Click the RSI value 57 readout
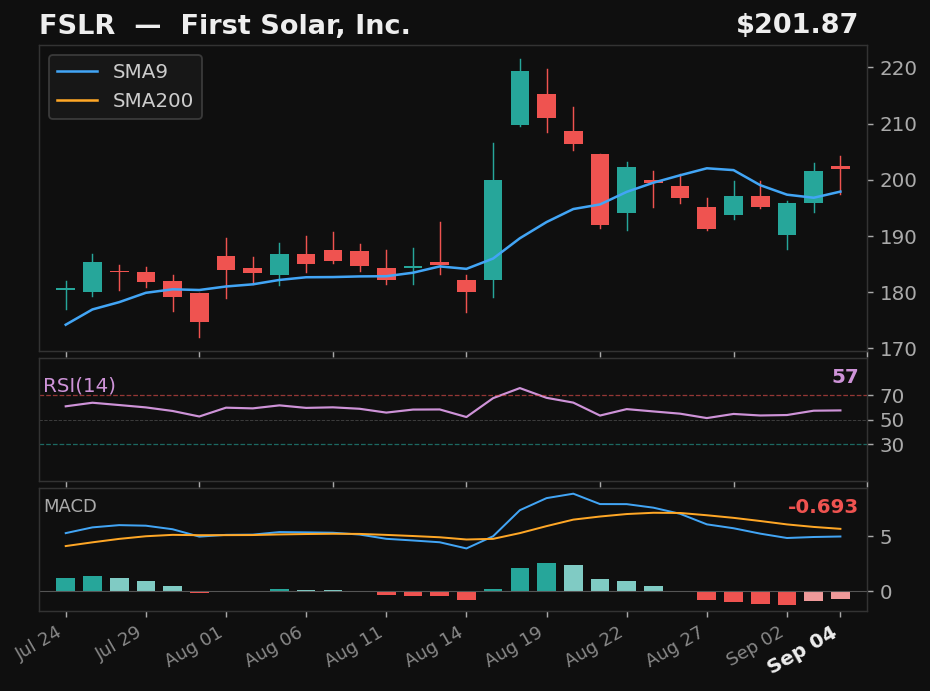Viewport: 930px width, 691px height. tap(845, 376)
